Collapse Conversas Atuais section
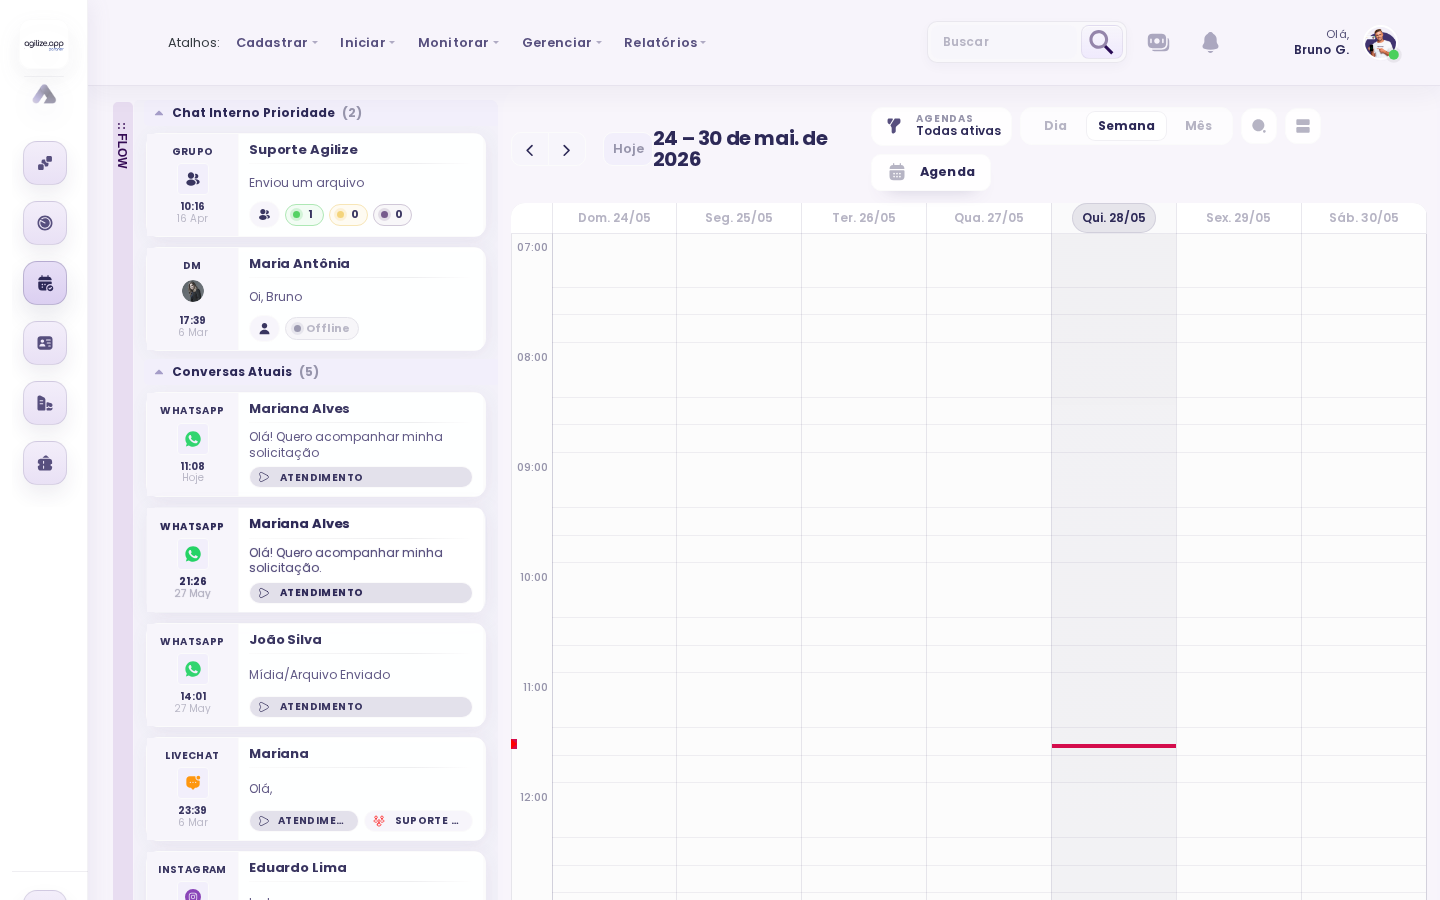 159,372
